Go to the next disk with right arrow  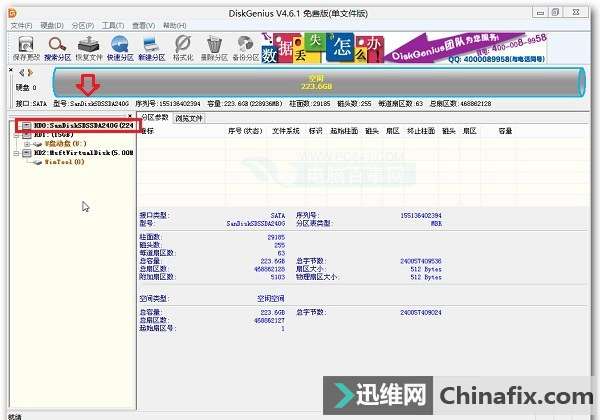tap(30, 73)
